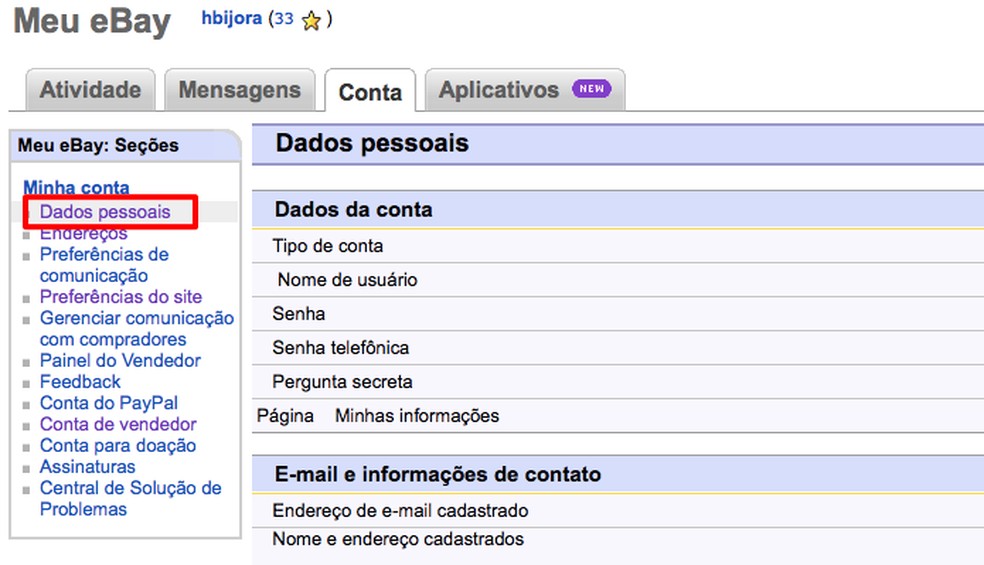Click the Meu eBay: Seções panel title
The width and height of the screenshot is (984, 565).
tap(98, 146)
